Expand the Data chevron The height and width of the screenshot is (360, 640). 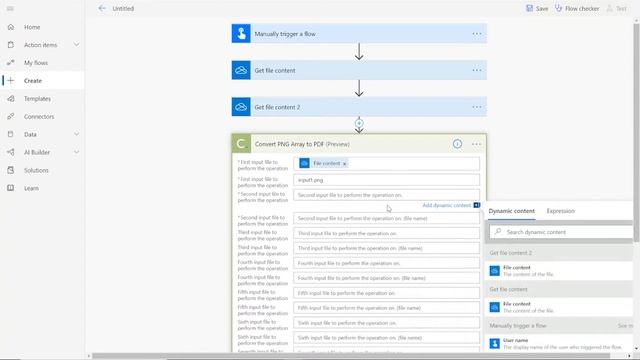coord(76,134)
